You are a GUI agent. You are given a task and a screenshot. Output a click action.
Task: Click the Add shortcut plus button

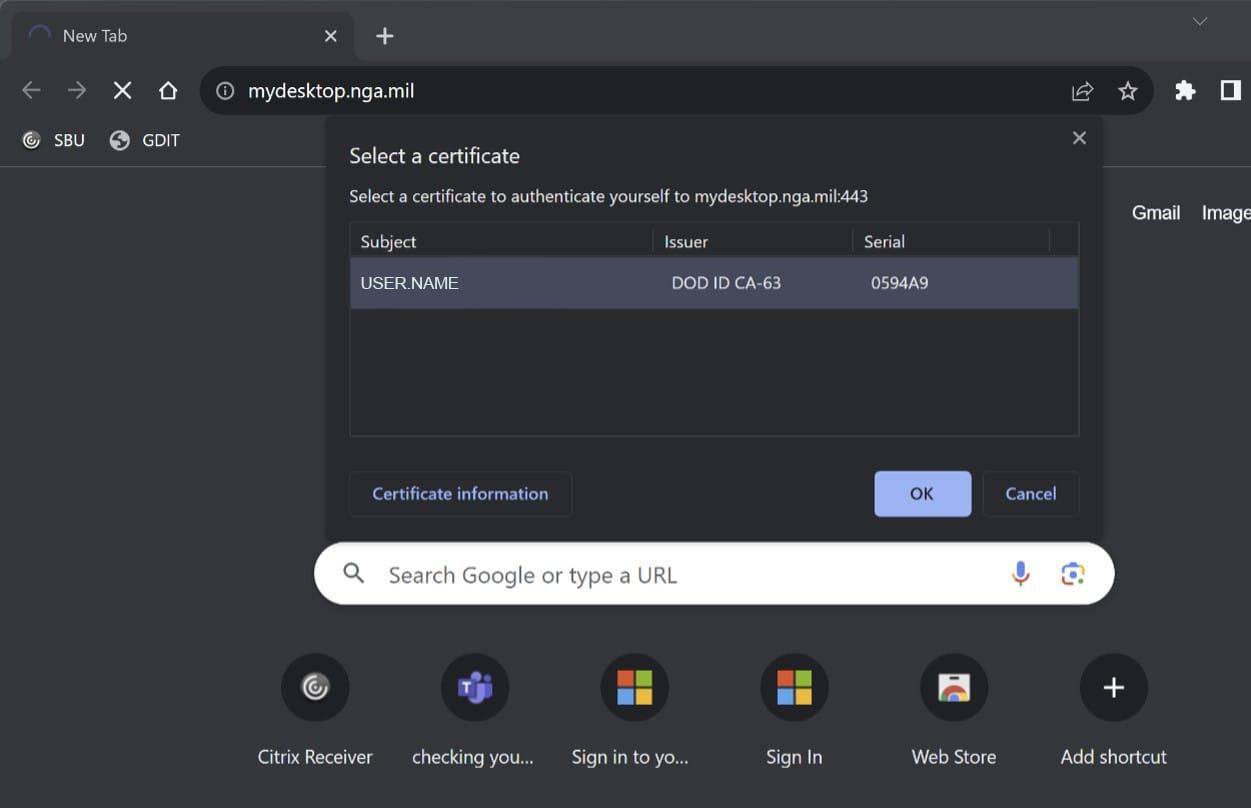pos(1113,687)
